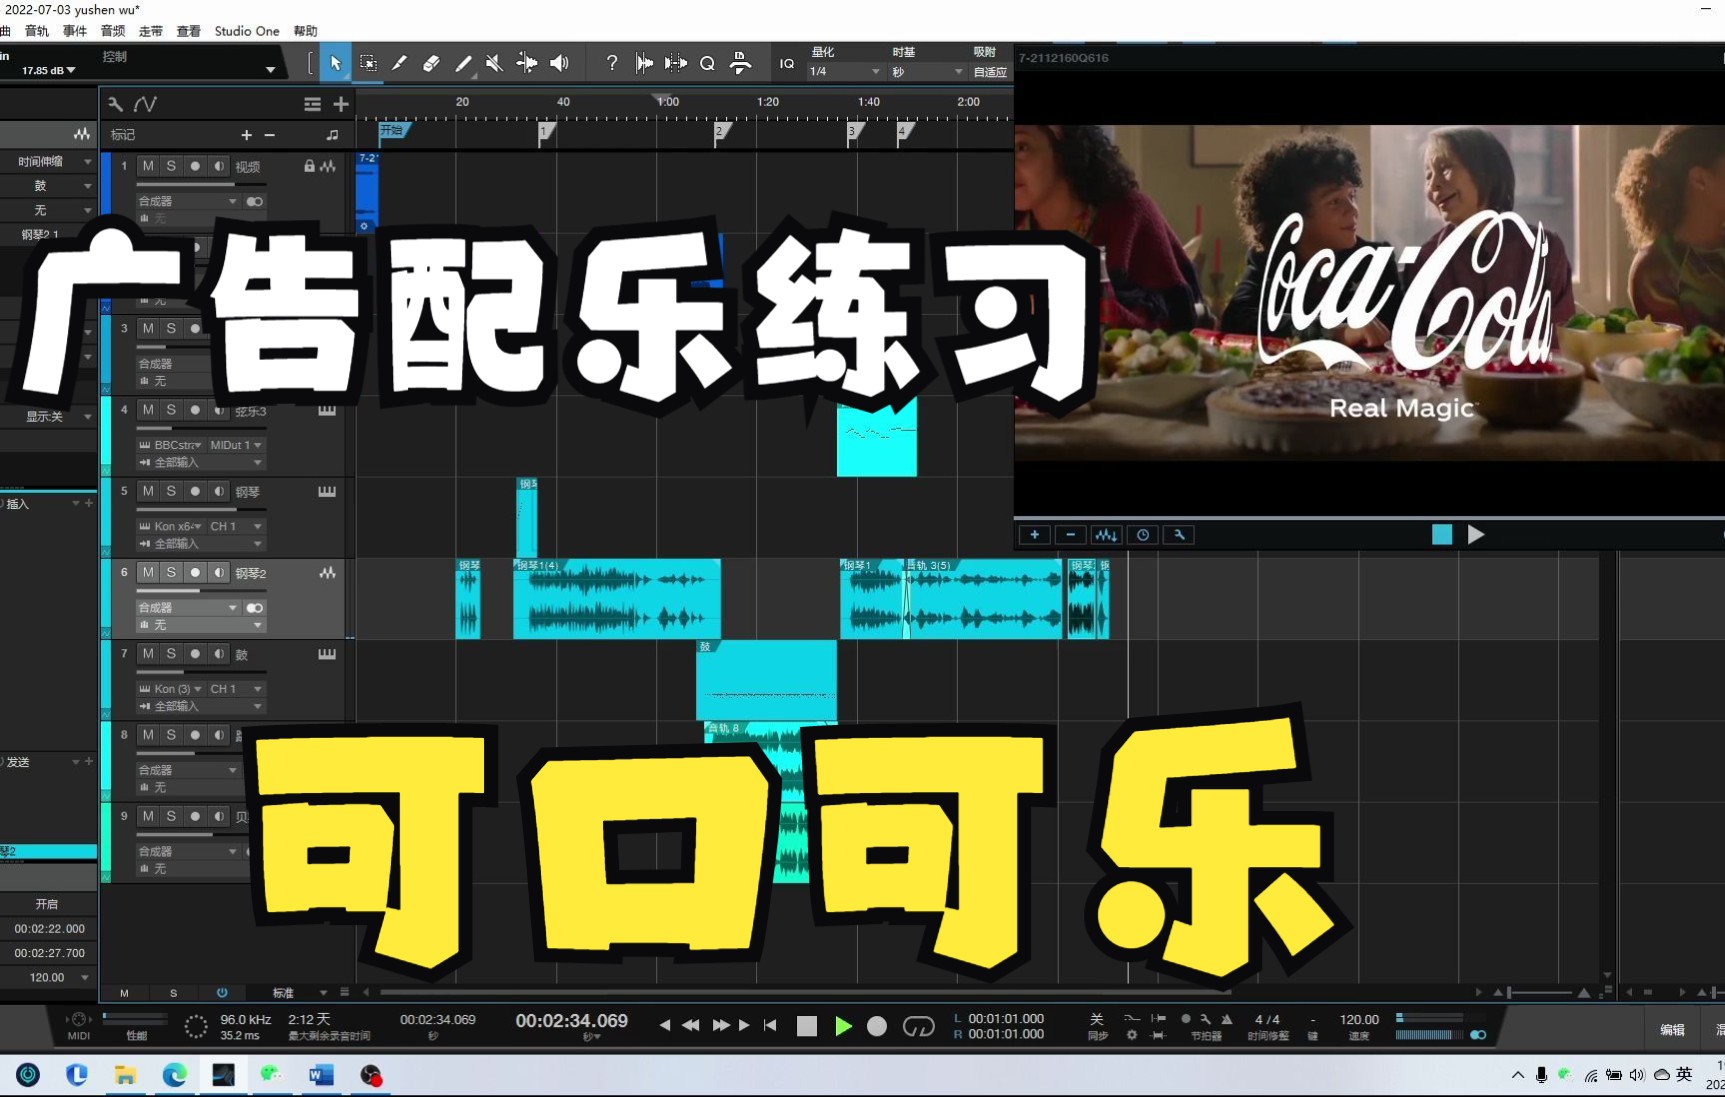
Task: Show the automation curve view
Action: pyautogui.click(x=146, y=104)
